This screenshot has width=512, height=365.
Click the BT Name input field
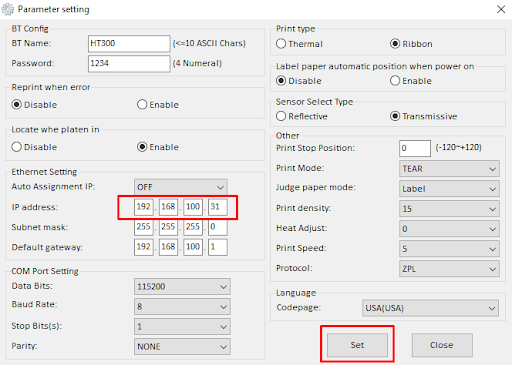pos(129,44)
